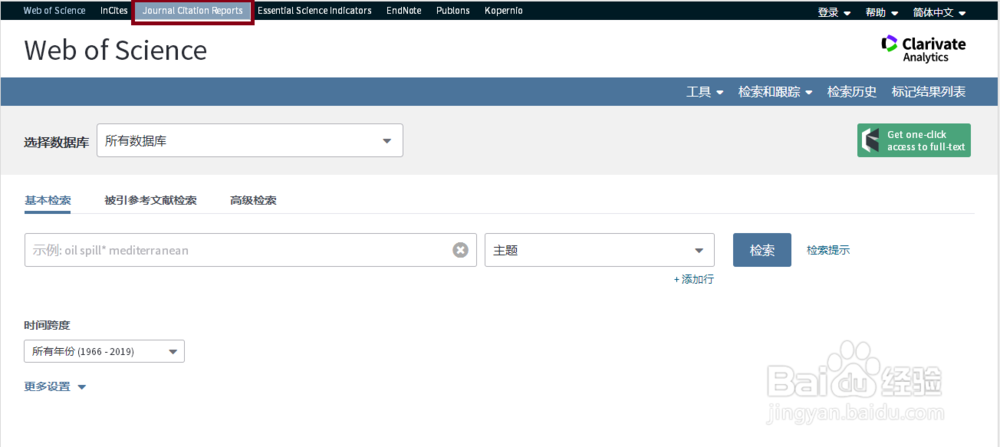Open the 所有数据库 database selector

click(250, 140)
